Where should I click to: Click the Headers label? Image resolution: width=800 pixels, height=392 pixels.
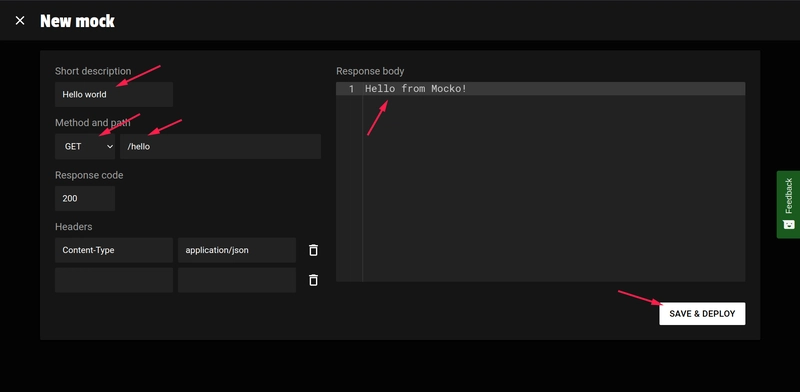(x=73, y=227)
